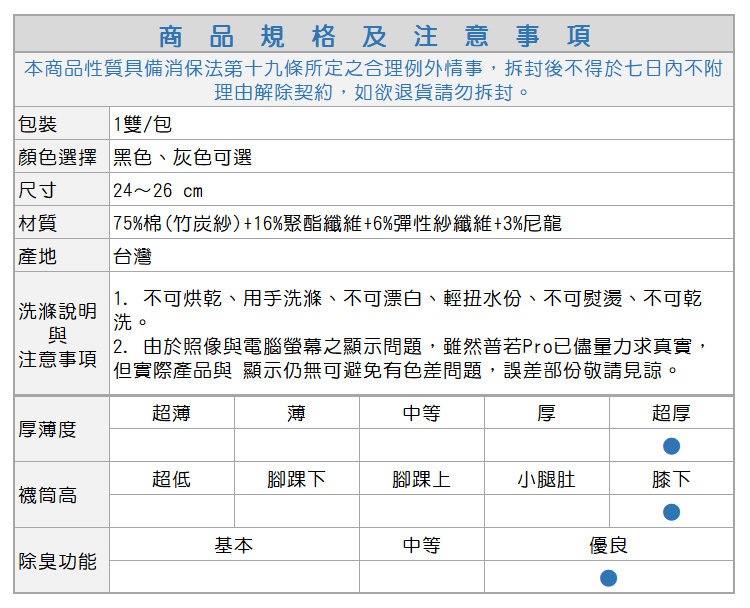The image size is (750, 608).
Task: Click the 小腿肚 sock height header
Action: (546, 479)
